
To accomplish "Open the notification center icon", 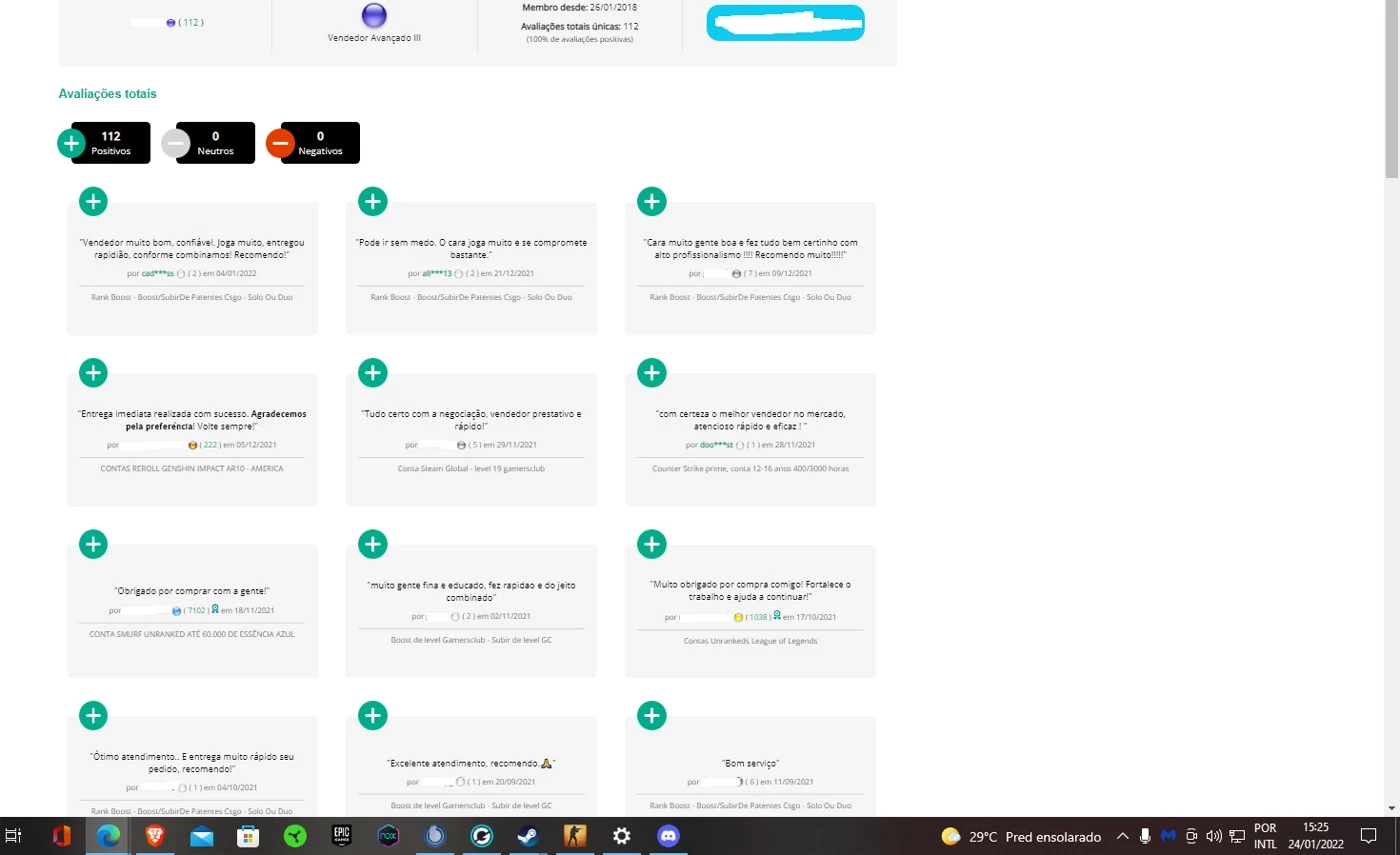I will (x=1369, y=836).
